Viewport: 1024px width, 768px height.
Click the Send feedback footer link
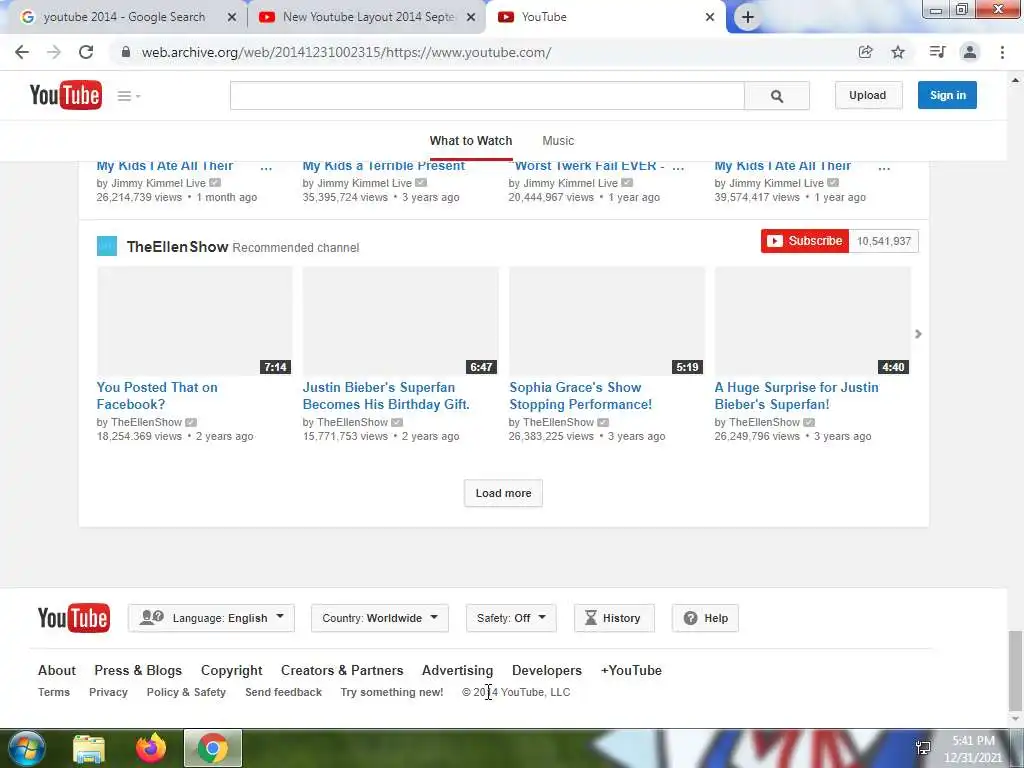tap(283, 692)
